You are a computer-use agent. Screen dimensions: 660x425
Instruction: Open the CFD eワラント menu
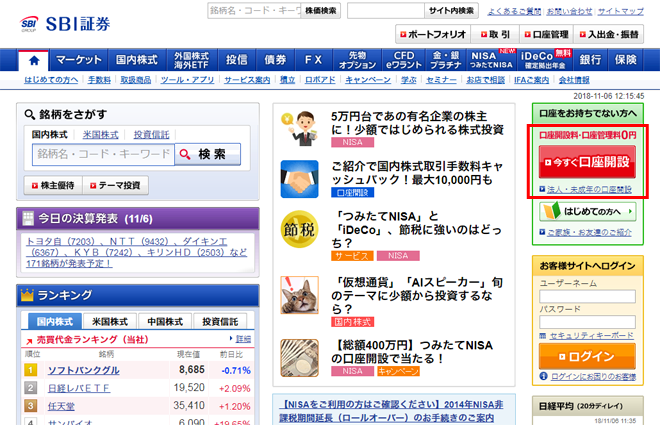(404, 60)
